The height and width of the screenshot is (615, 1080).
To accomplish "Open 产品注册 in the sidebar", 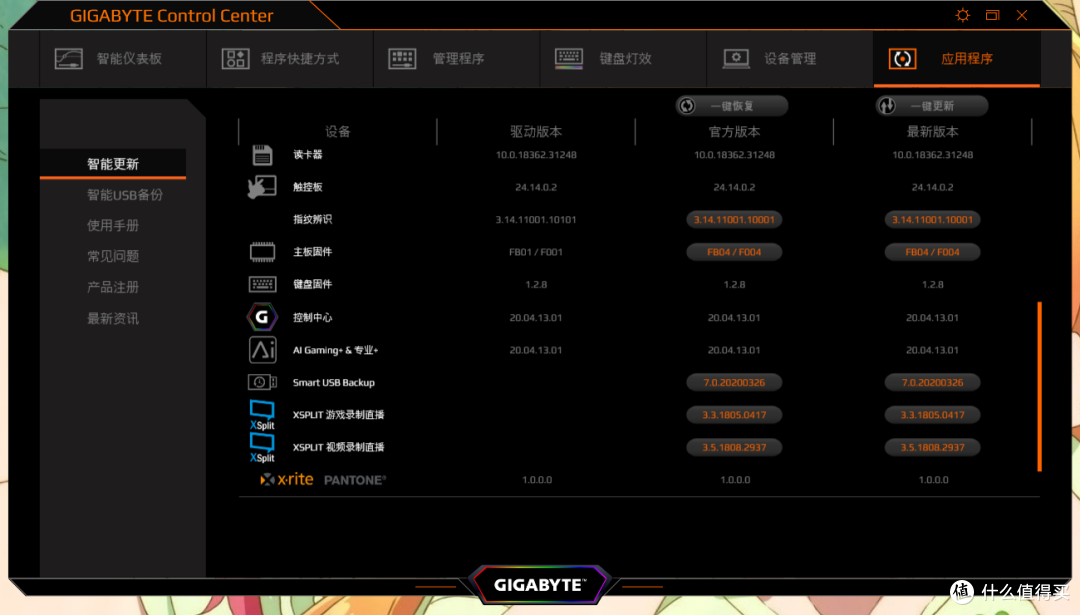I will coord(113,287).
